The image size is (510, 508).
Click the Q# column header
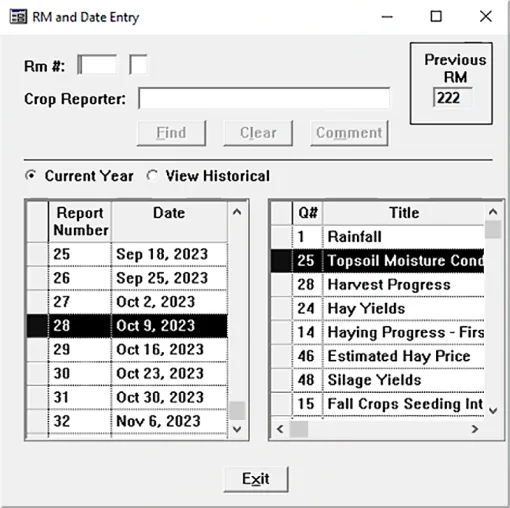[x=308, y=213]
